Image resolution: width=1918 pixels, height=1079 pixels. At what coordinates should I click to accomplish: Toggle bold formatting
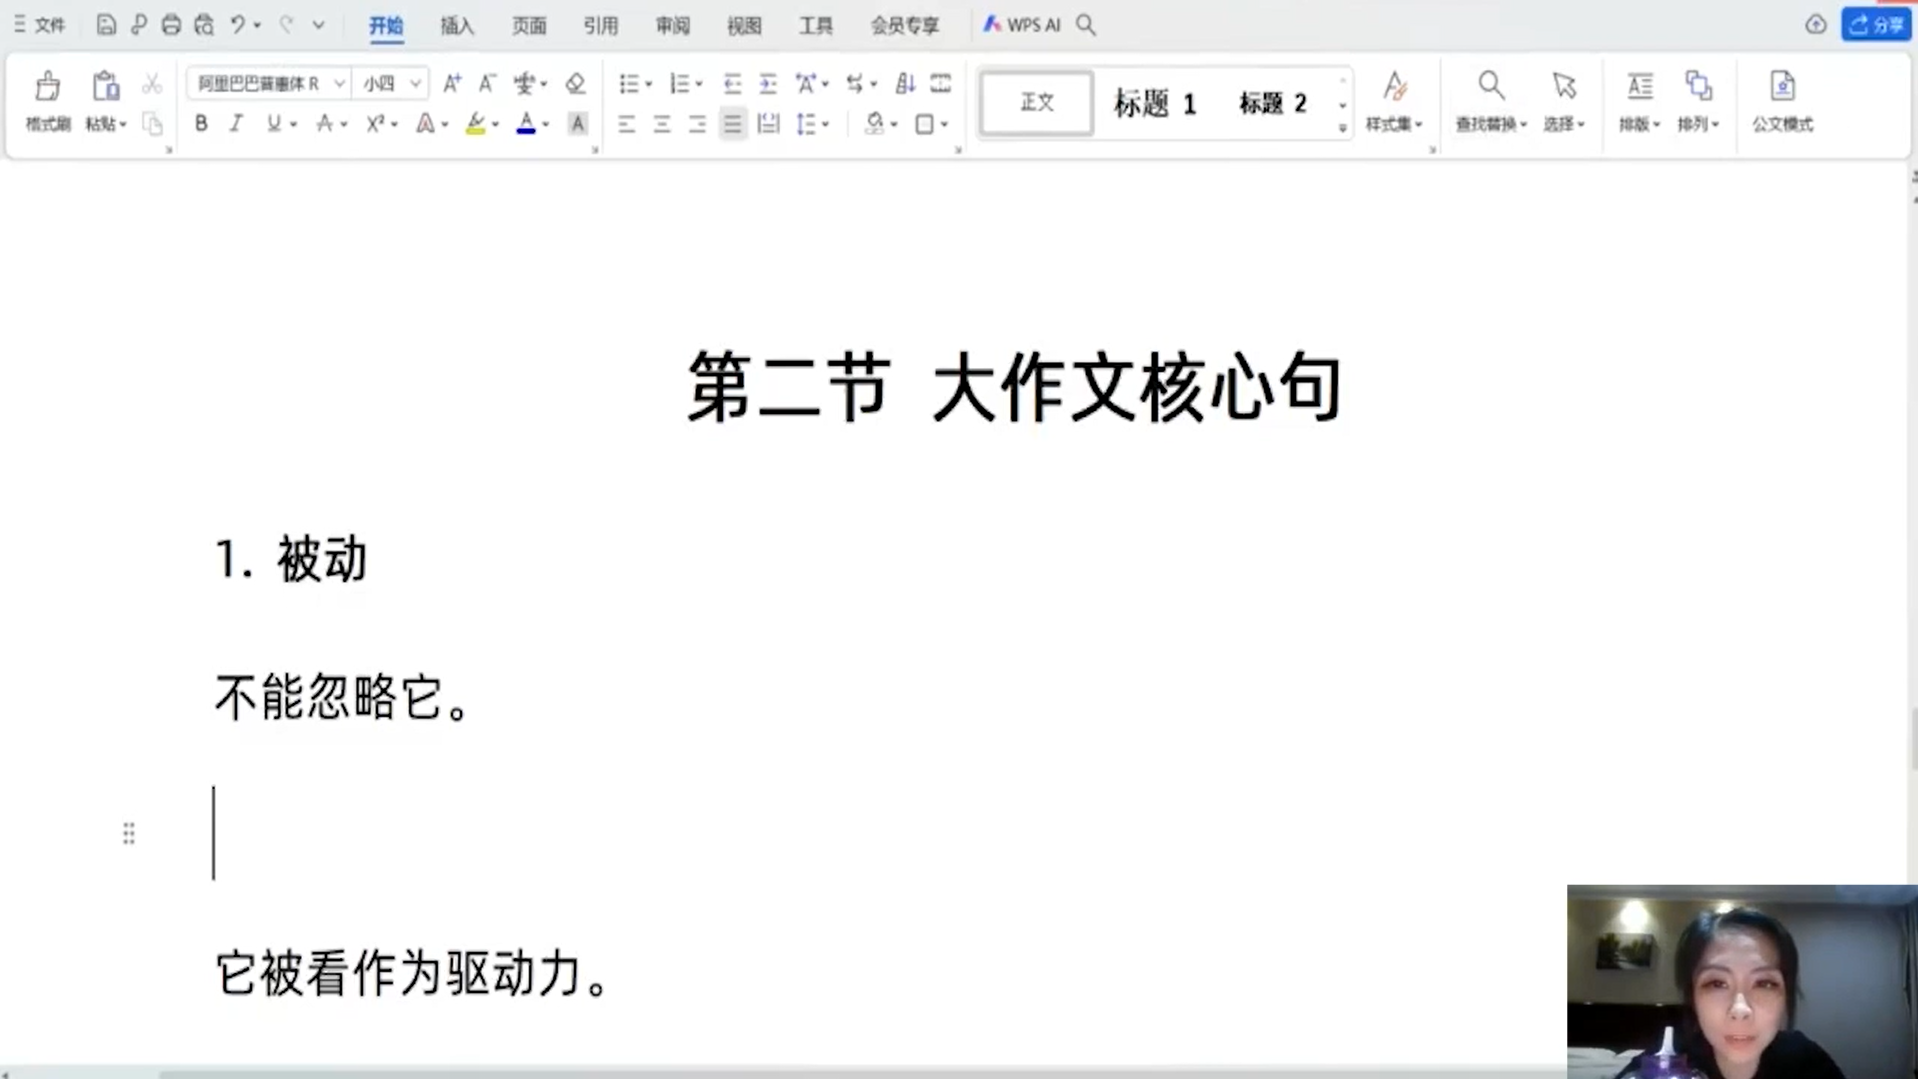coord(201,124)
